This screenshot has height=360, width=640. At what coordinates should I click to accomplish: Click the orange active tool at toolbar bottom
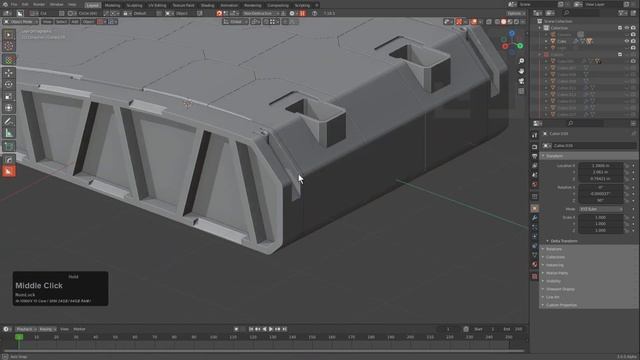[9, 171]
